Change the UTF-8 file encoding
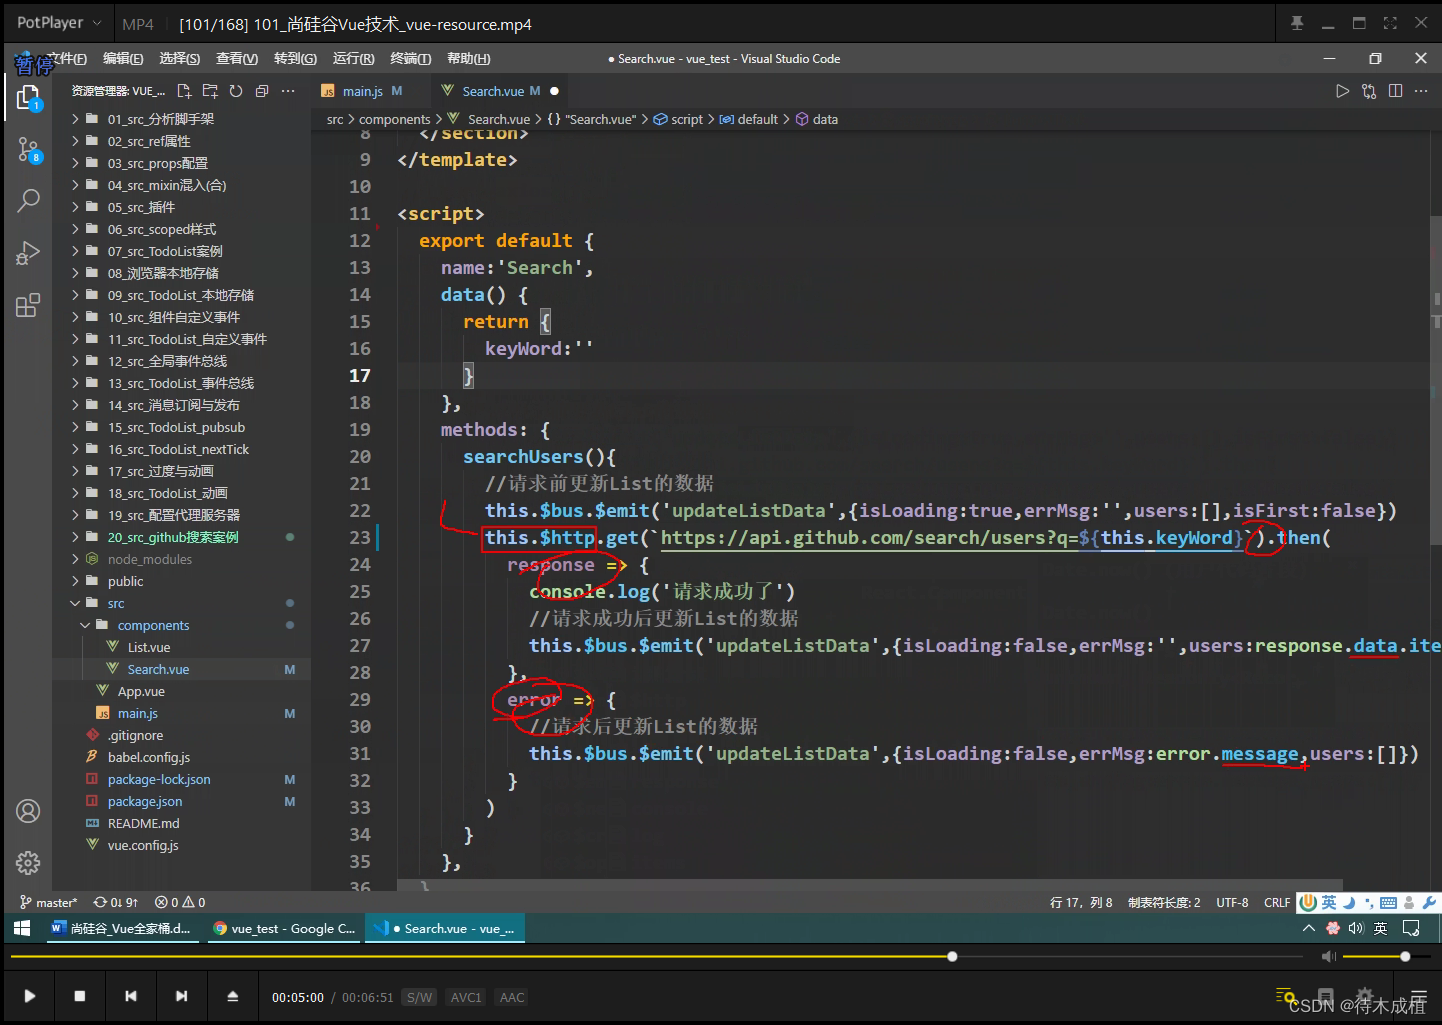 click(x=1232, y=902)
